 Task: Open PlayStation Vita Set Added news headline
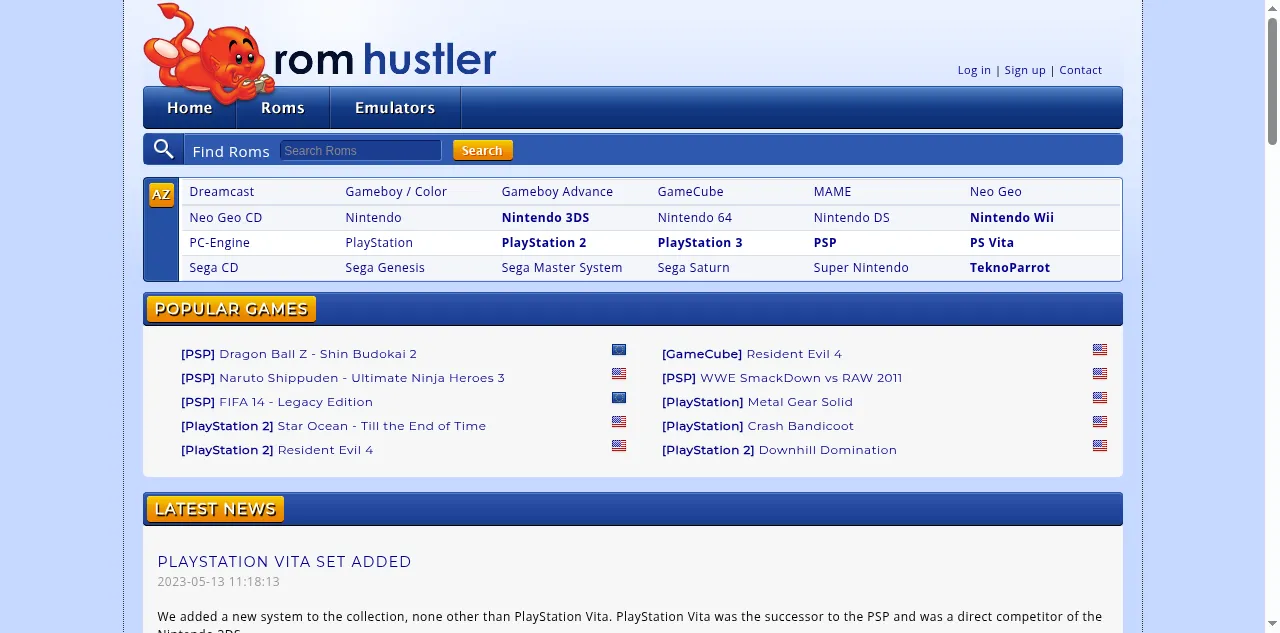[x=284, y=562]
